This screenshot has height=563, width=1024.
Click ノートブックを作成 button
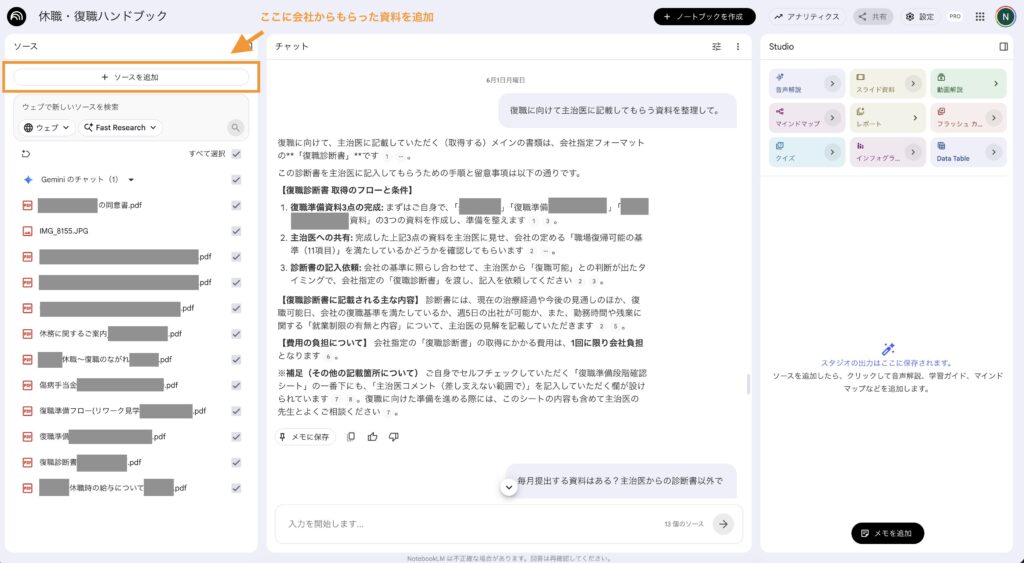point(705,16)
